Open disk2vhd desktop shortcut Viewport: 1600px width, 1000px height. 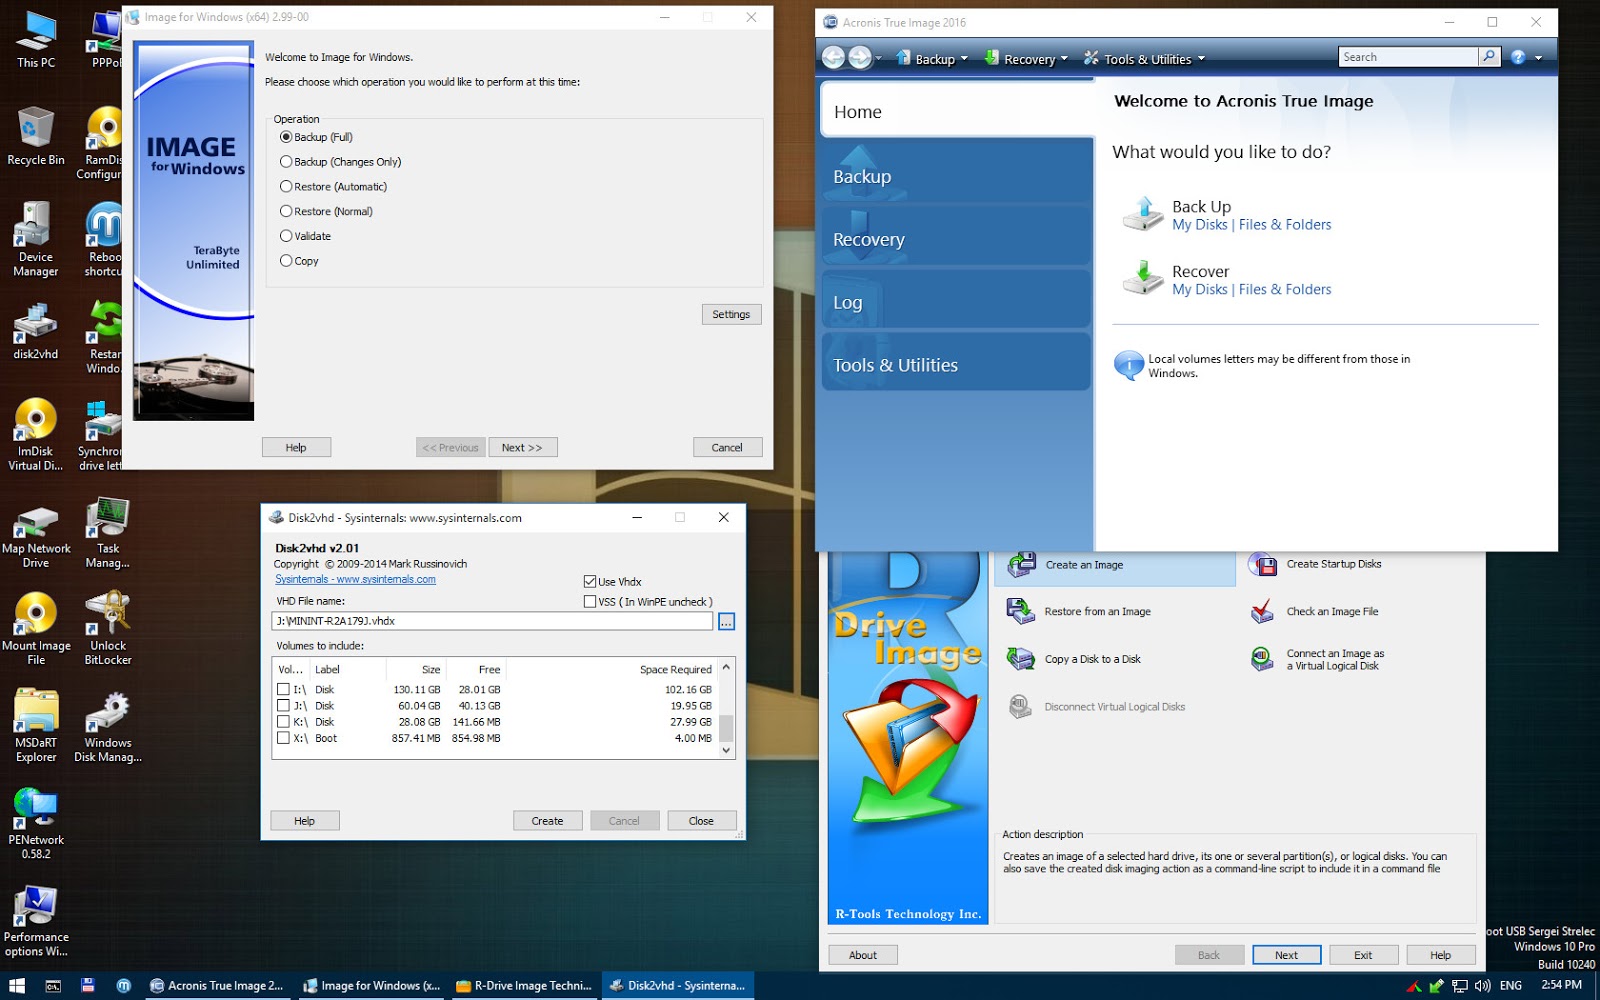(x=36, y=332)
